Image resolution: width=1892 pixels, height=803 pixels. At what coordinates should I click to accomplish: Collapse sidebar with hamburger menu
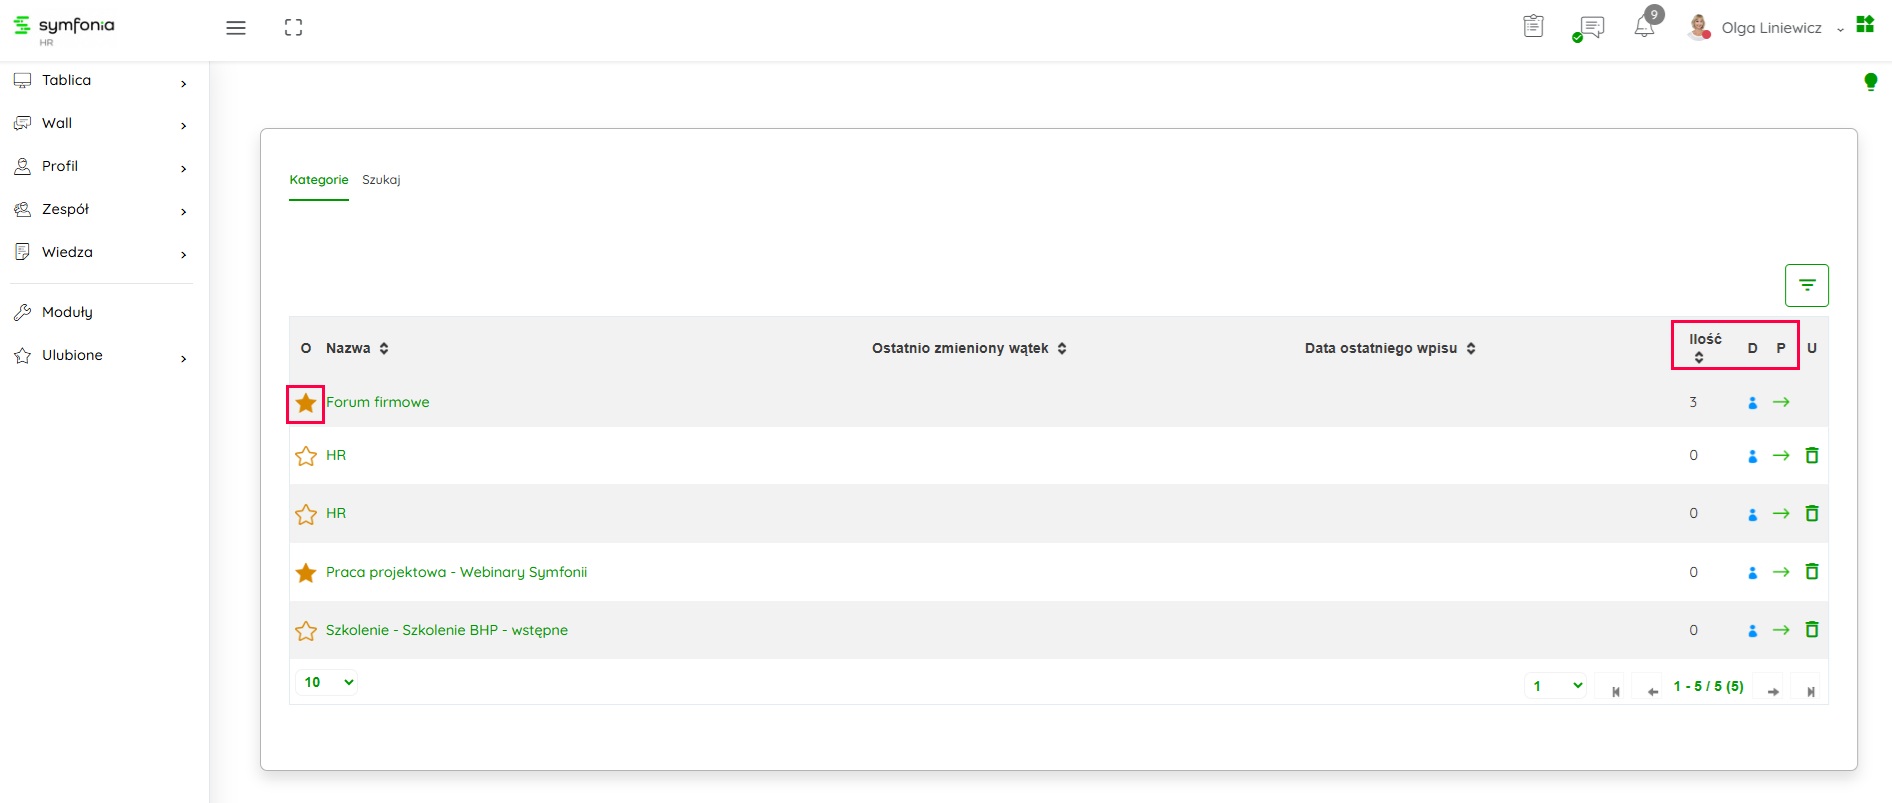point(236,28)
